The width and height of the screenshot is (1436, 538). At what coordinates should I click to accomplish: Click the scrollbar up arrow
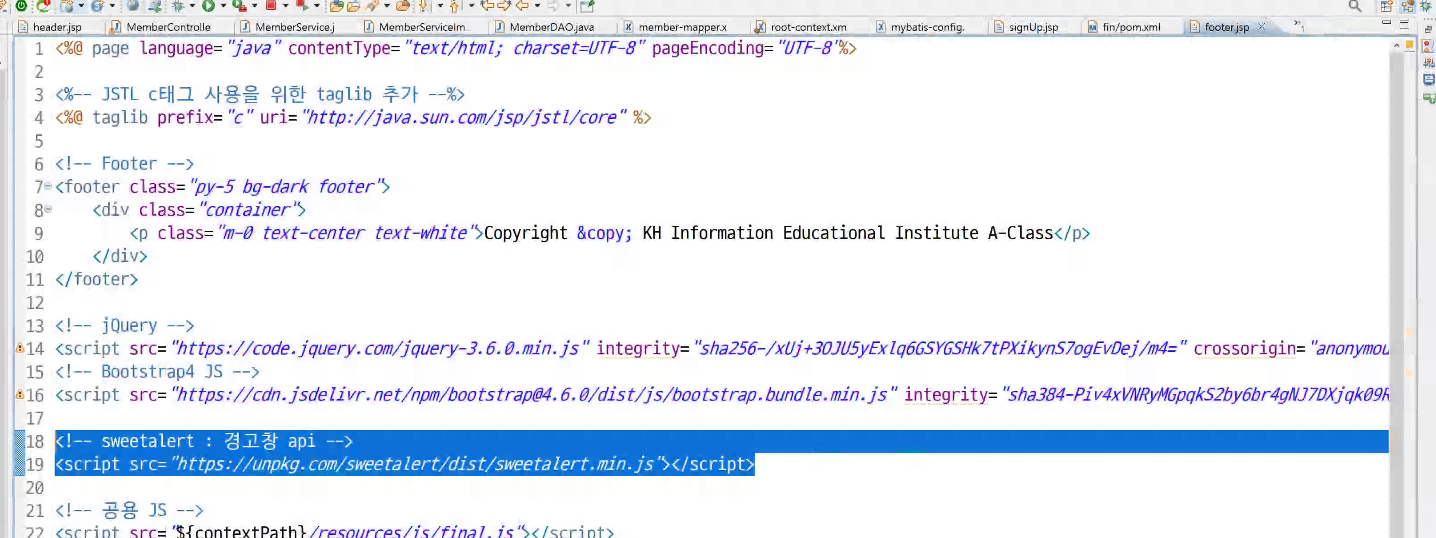[x=1396, y=45]
